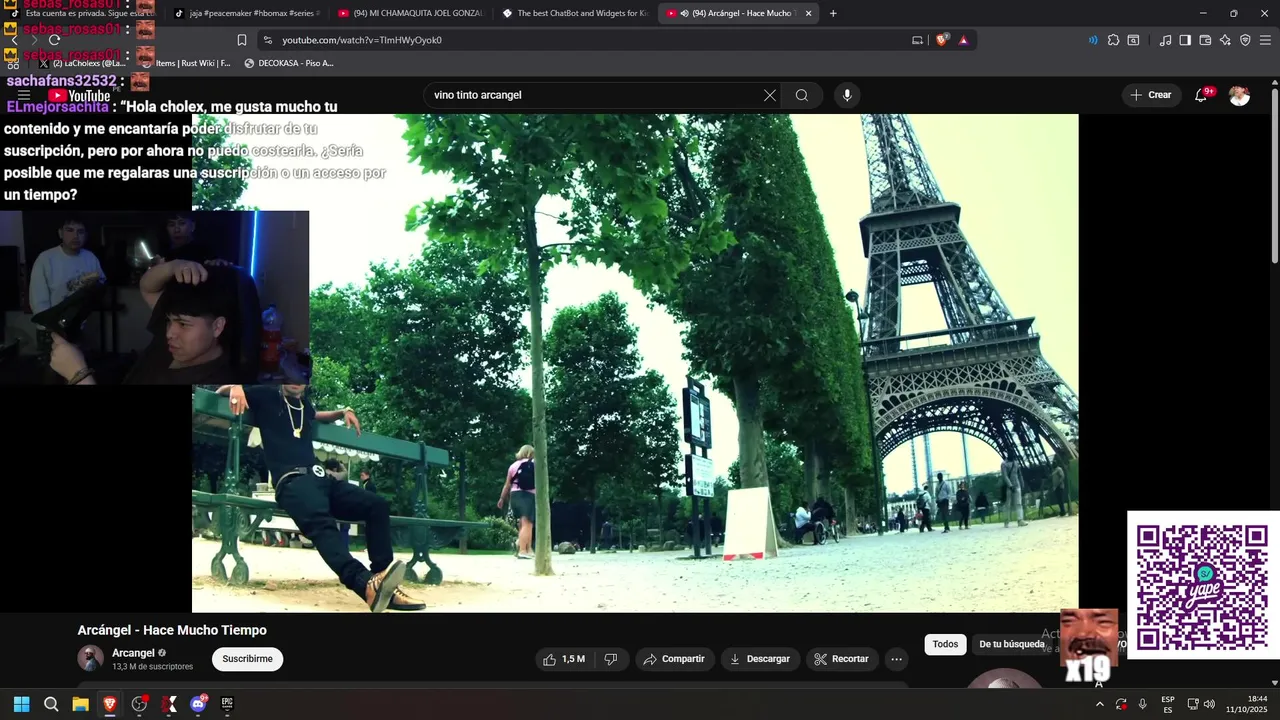The height and width of the screenshot is (720, 1280).
Task: Open Brave VPN shield icon
Action: tap(1245, 40)
